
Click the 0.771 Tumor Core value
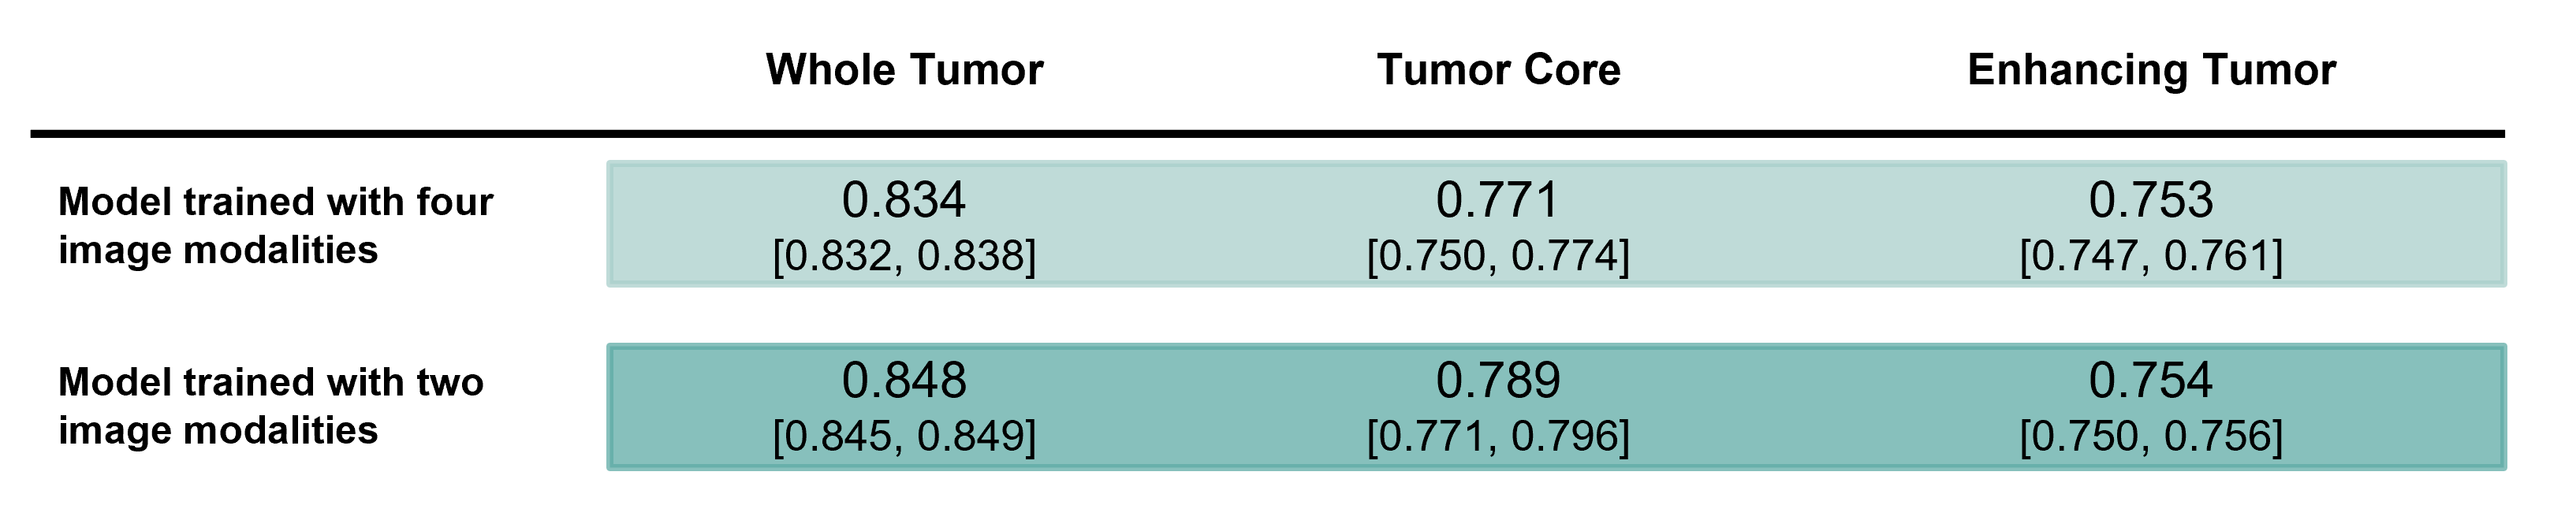(x=1498, y=200)
